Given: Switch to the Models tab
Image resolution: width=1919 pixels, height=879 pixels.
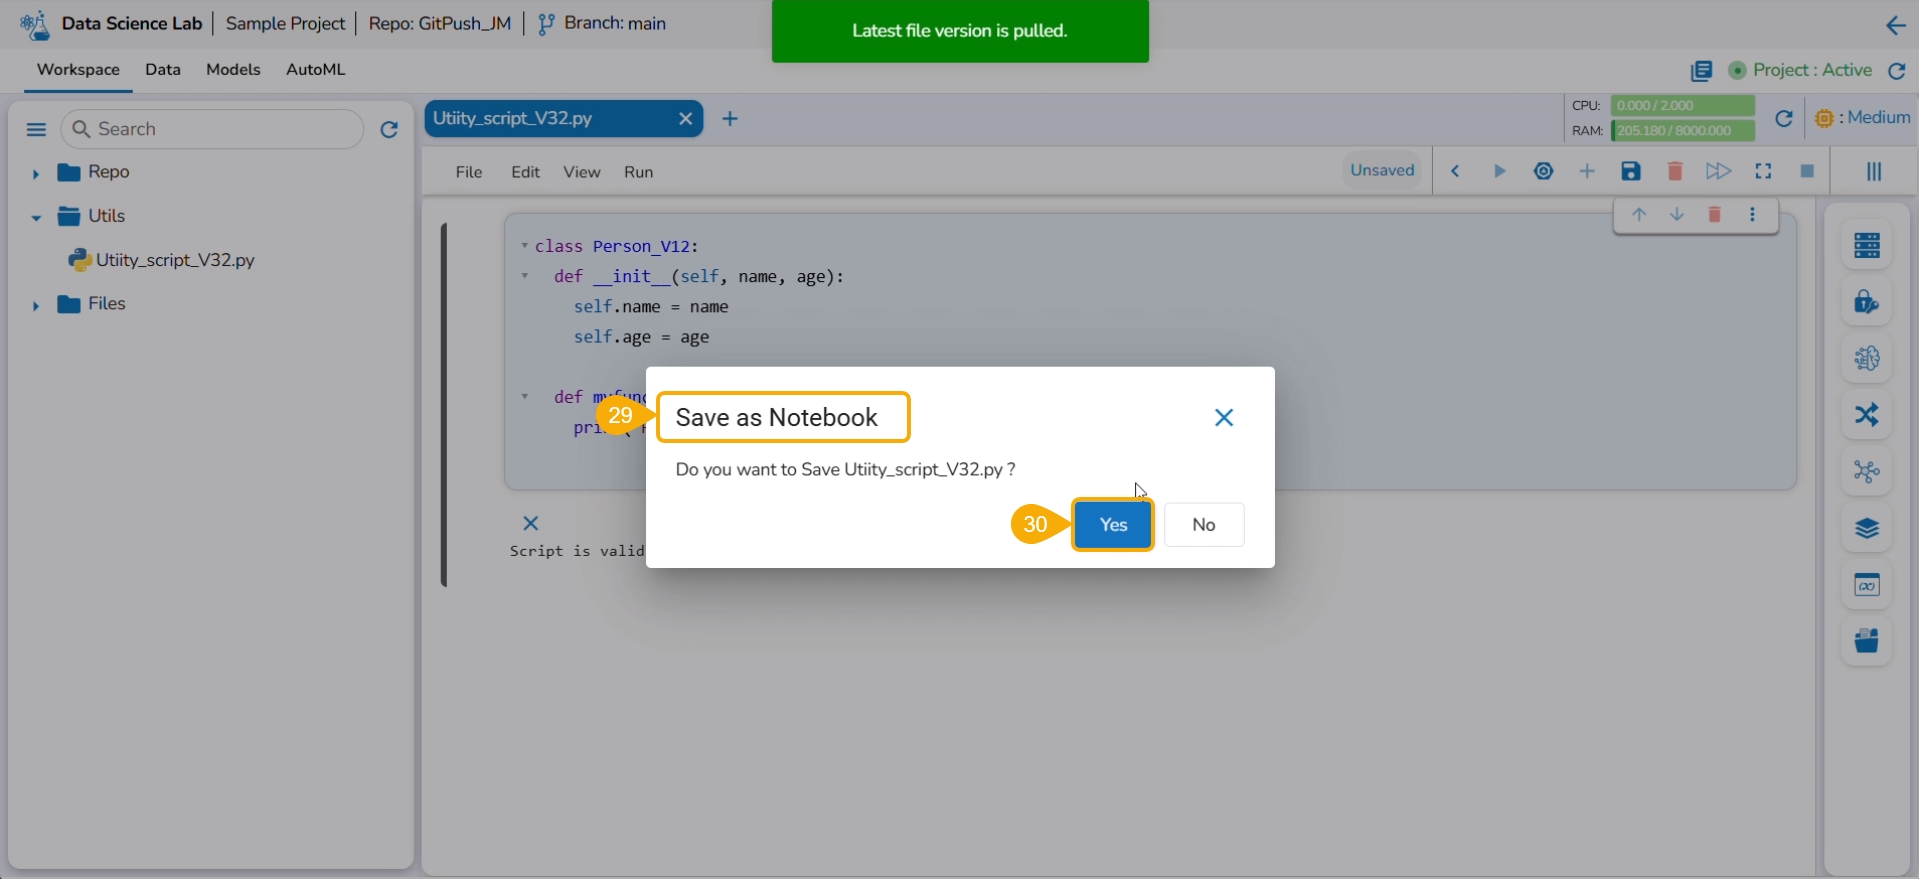Looking at the screenshot, I should click(233, 70).
